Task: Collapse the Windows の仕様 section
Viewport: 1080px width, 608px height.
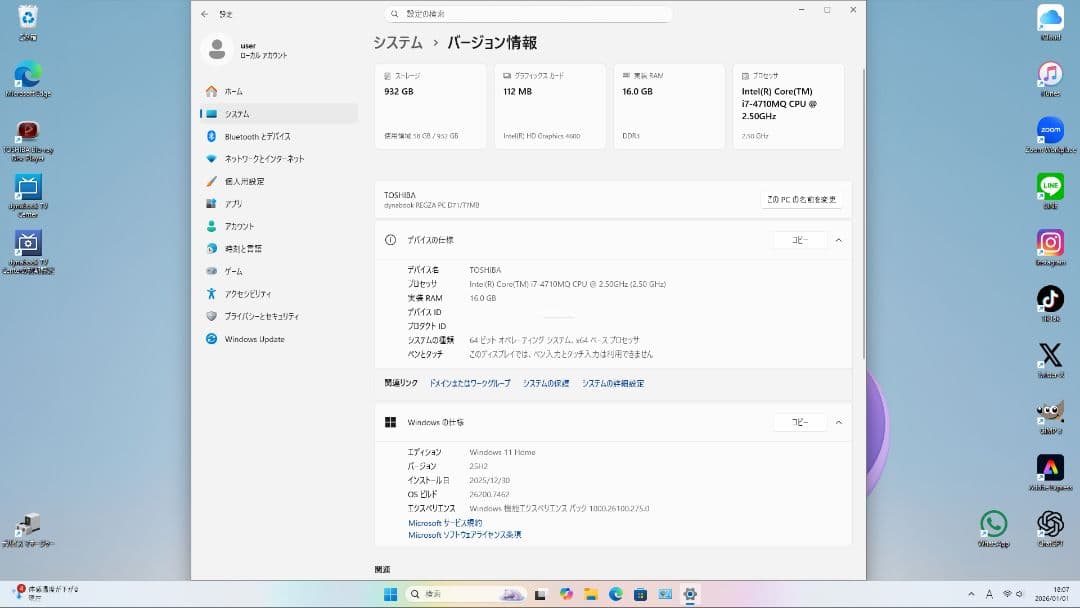Action: [x=838, y=422]
